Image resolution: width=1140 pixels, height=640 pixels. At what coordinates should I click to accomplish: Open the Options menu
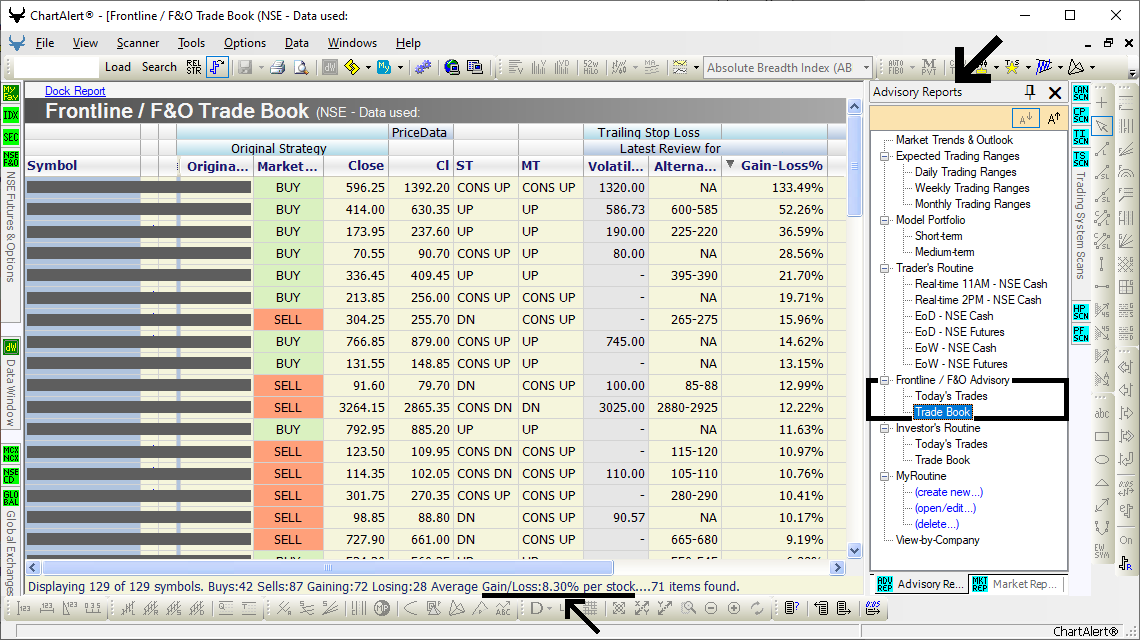coord(244,43)
